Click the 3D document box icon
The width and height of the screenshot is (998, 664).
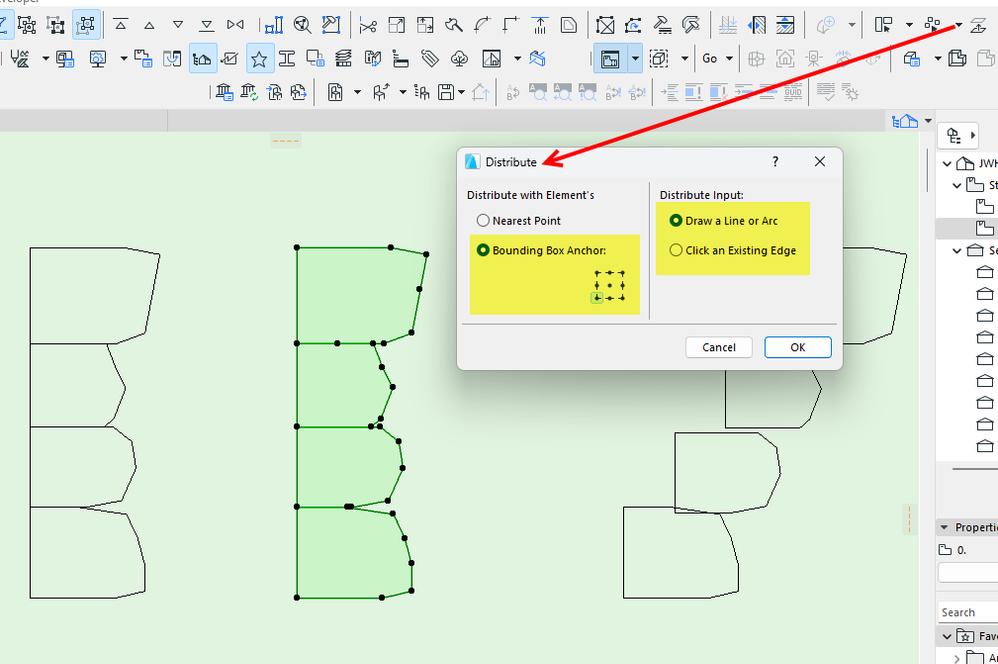click(x=957, y=59)
